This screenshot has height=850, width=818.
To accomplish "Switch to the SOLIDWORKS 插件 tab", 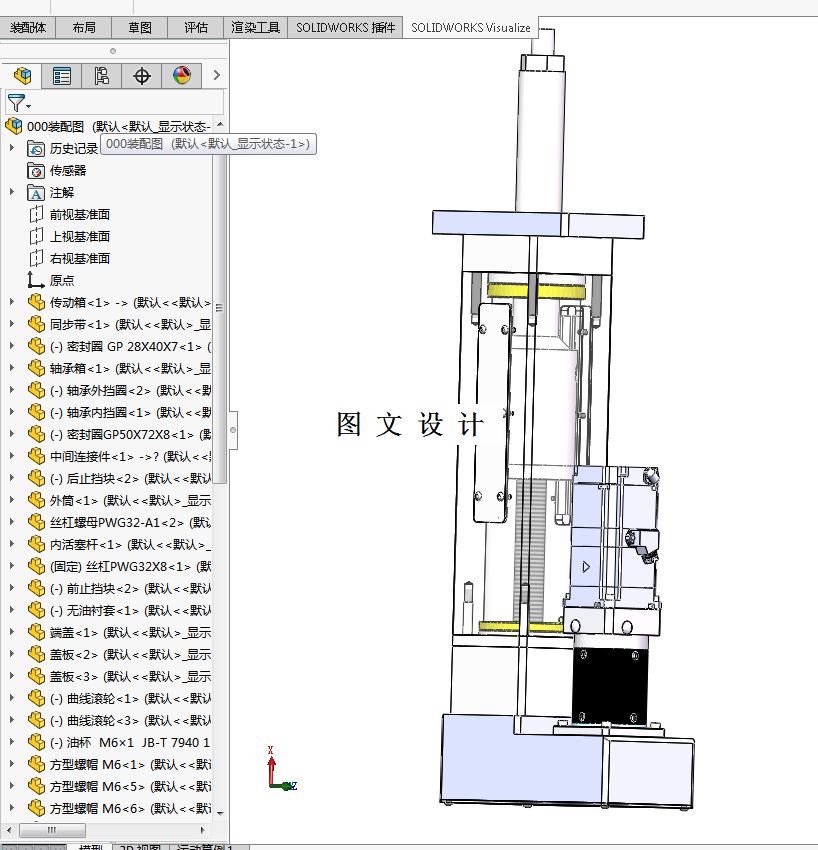I will click(x=345, y=28).
